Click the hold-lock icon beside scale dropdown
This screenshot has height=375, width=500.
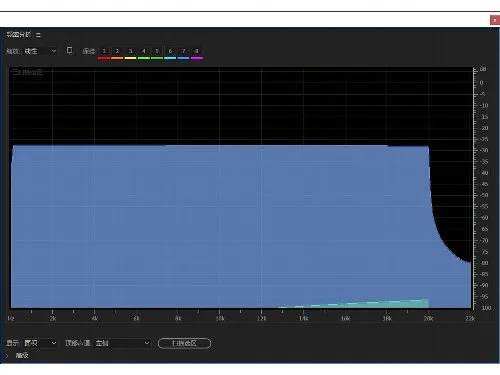tap(69, 50)
